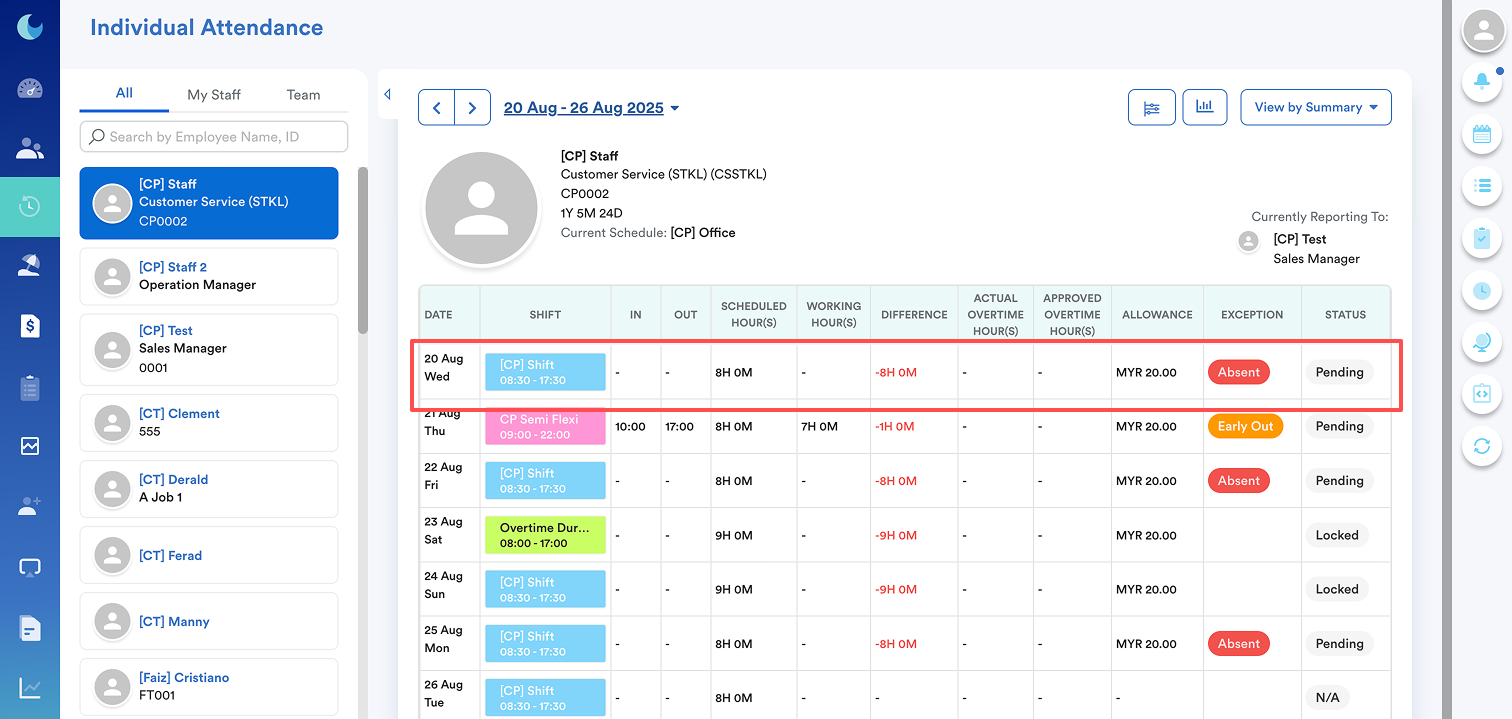Open the calendar icon in right panel

[x=1482, y=133]
